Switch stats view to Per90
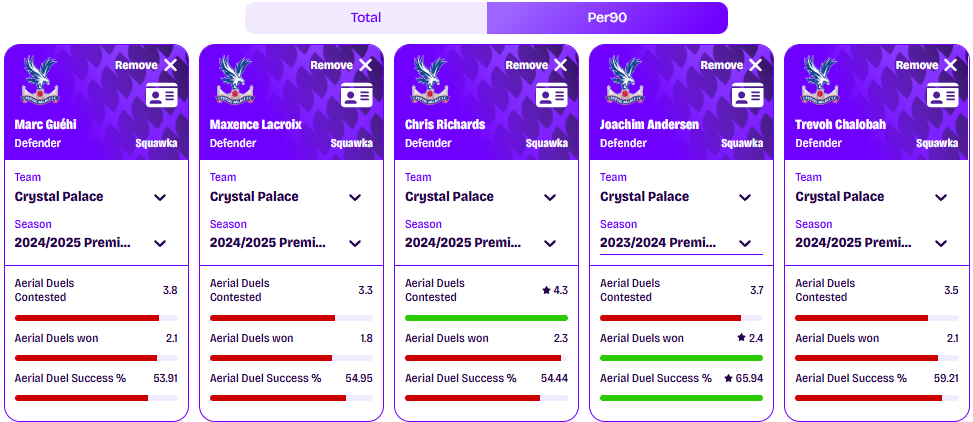The width and height of the screenshot is (973, 422). click(607, 17)
